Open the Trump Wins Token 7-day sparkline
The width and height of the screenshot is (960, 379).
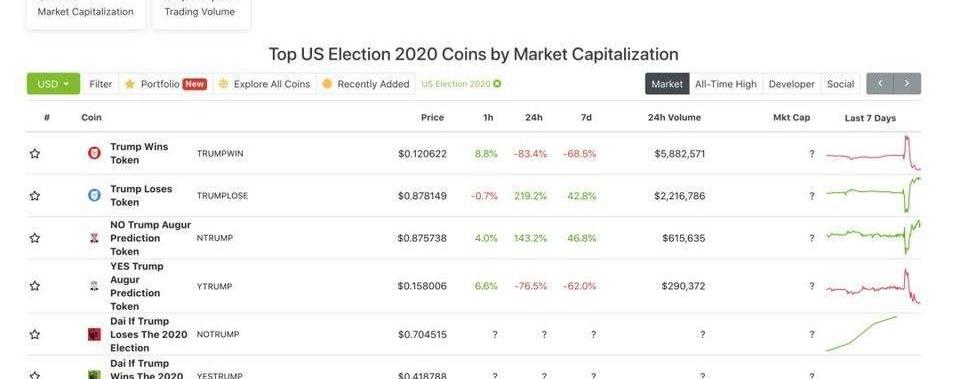tap(872, 153)
